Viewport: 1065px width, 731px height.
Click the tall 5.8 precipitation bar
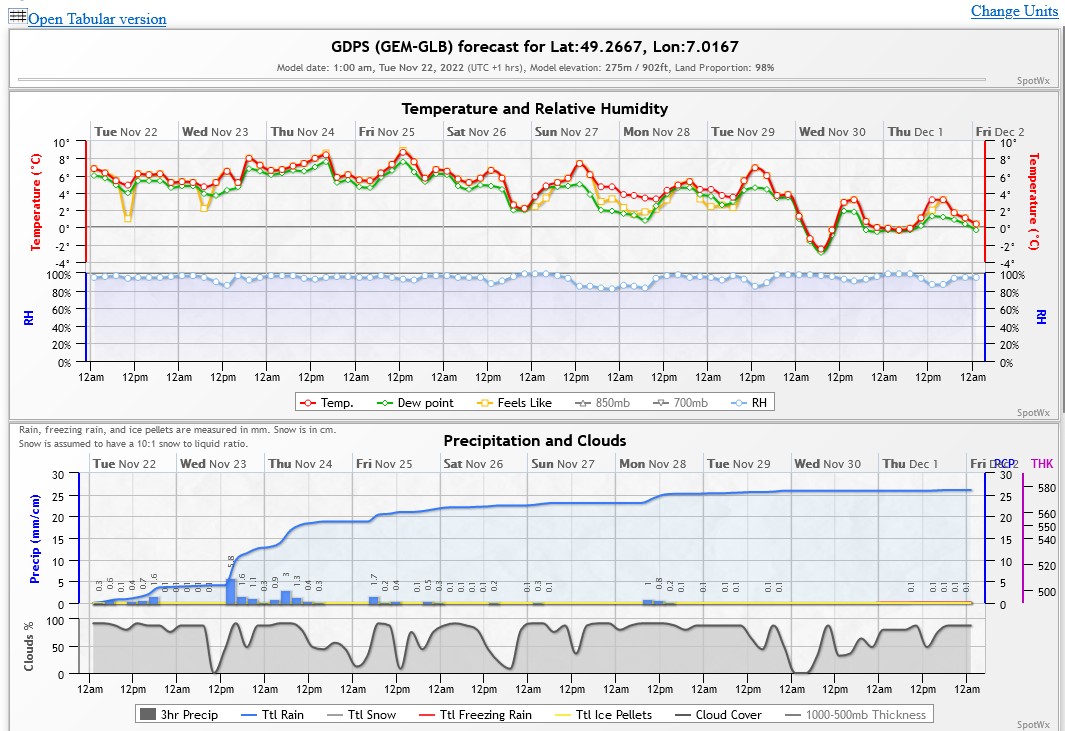(x=231, y=591)
